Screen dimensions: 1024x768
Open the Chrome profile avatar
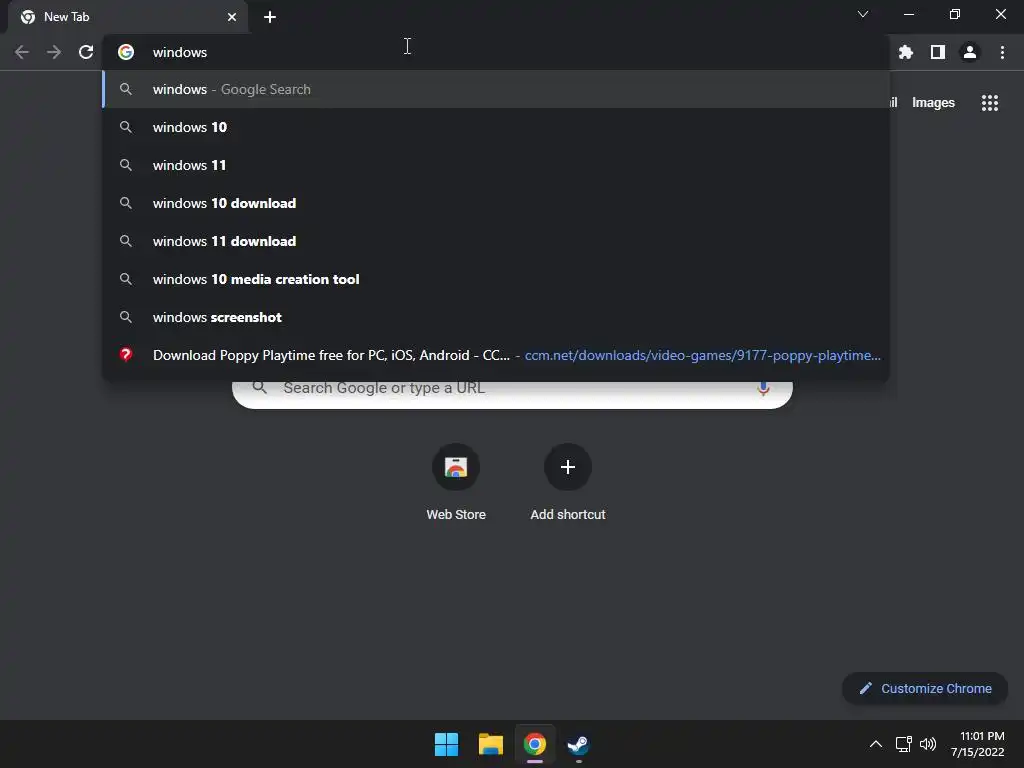point(970,52)
